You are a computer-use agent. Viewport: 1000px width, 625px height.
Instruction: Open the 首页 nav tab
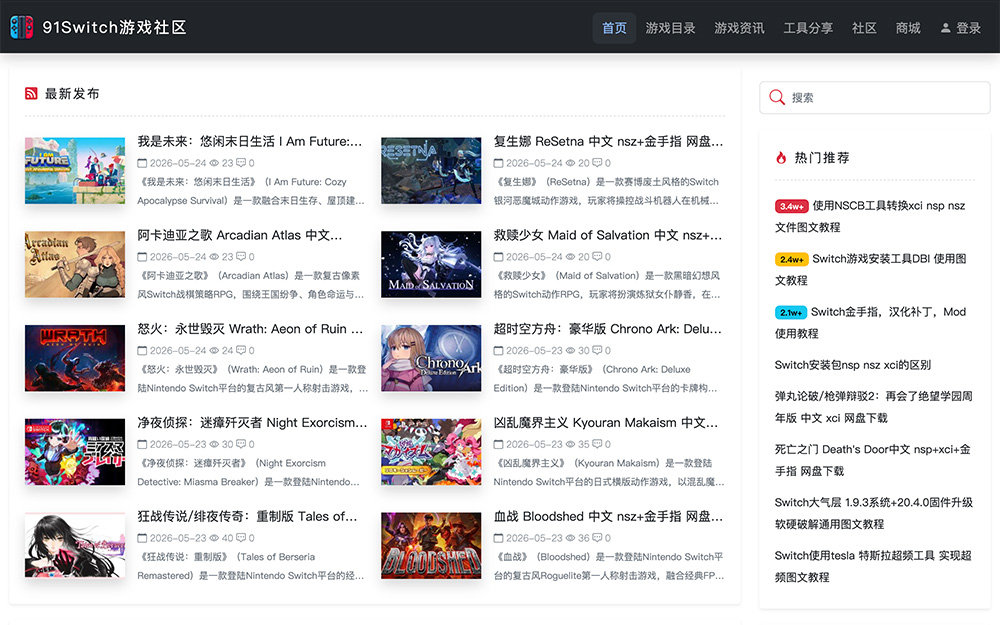pos(614,28)
